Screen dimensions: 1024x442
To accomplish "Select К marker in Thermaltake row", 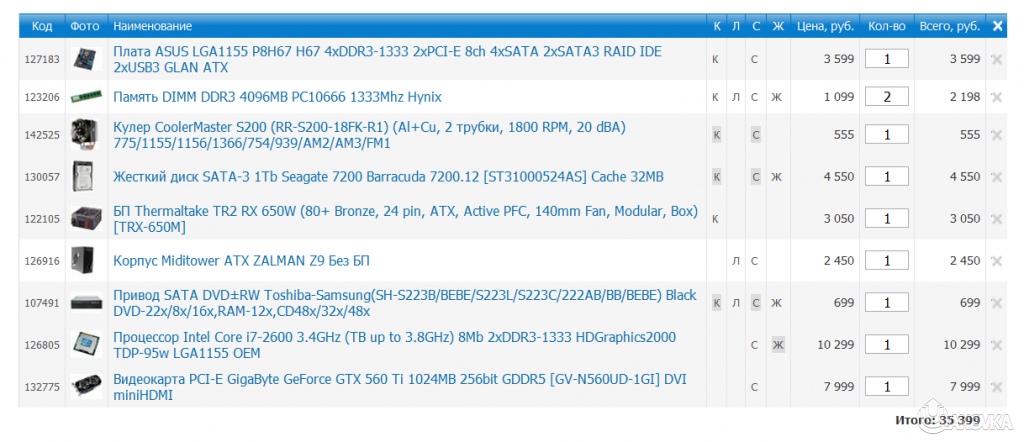I will (x=716, y=219).
